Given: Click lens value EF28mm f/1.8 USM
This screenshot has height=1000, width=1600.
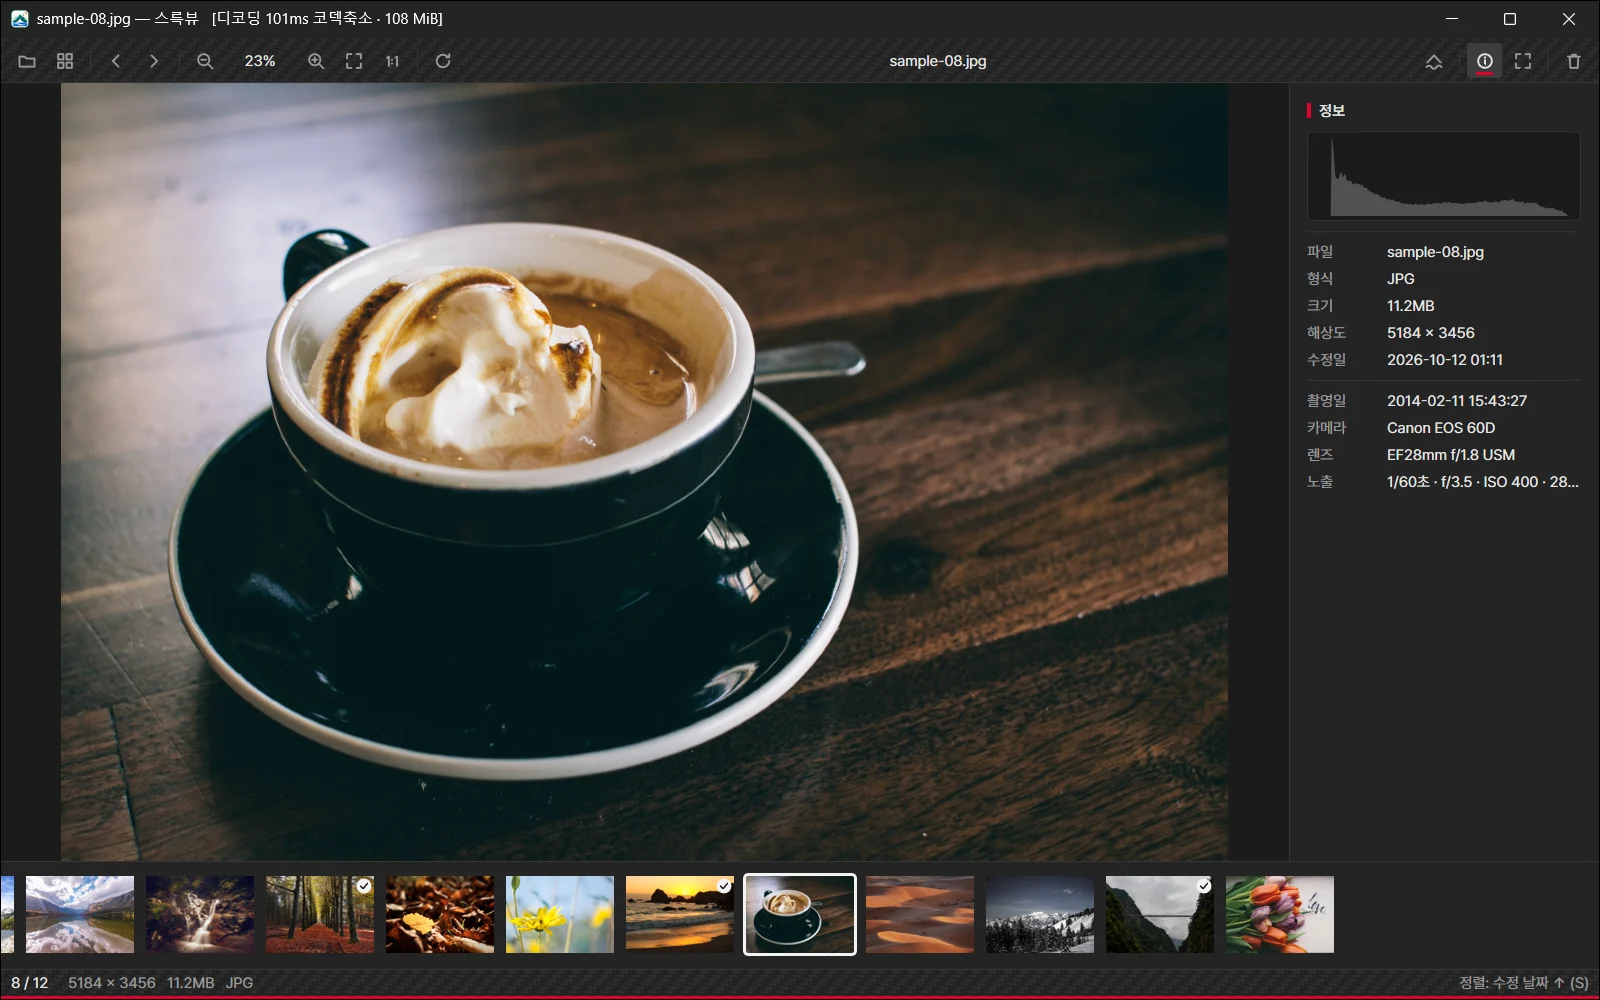Looking at the screenshot, I should [1451, 455].
